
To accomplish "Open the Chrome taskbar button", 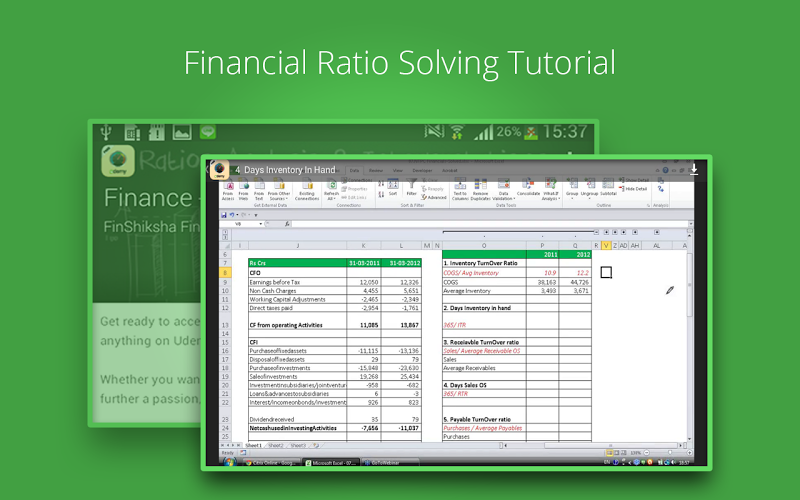I will coord(271,463).
